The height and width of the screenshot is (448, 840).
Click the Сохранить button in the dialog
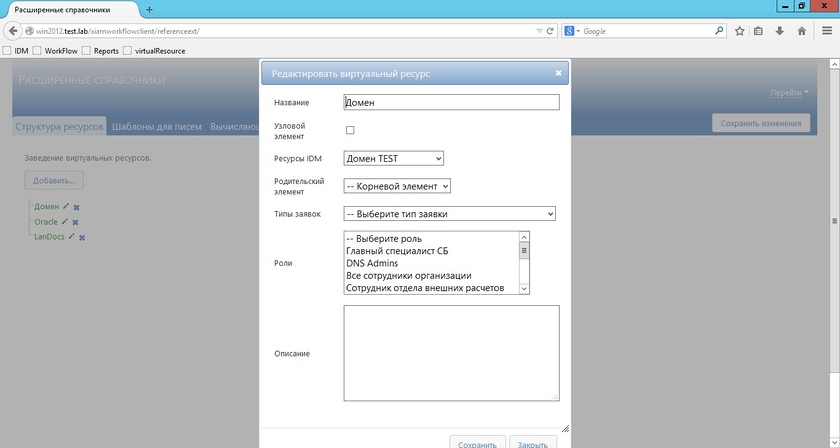[477, 444]
